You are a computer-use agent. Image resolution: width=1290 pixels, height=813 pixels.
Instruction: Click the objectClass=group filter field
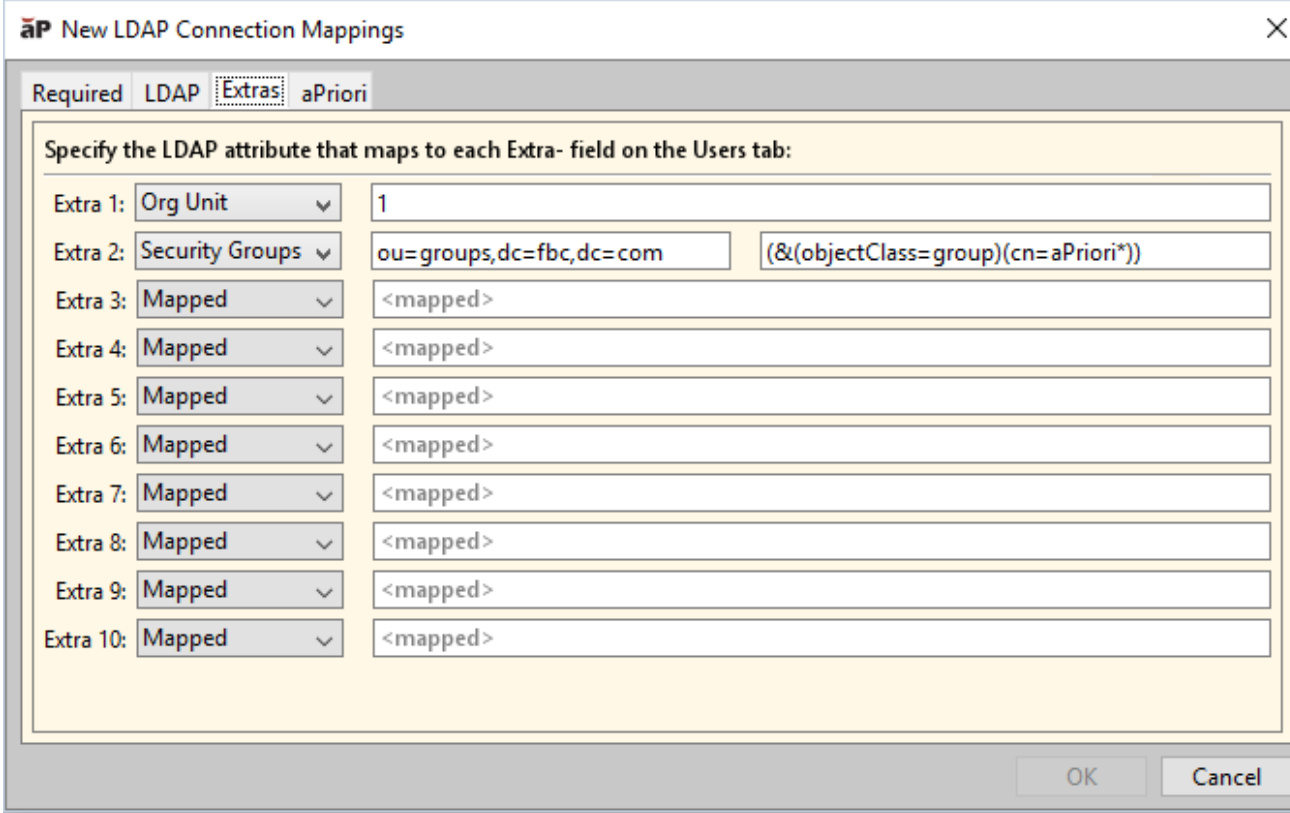[x=1012, y=251]
